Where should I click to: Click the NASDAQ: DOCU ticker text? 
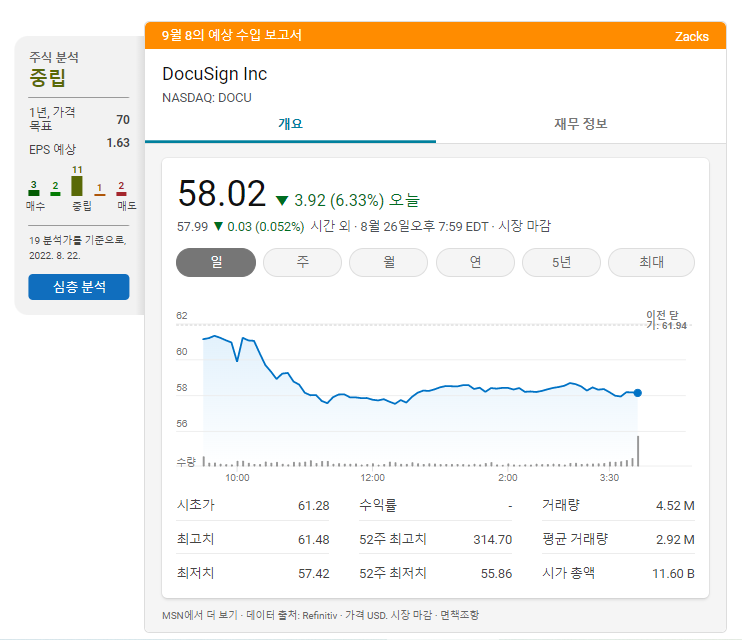point(207,98)
